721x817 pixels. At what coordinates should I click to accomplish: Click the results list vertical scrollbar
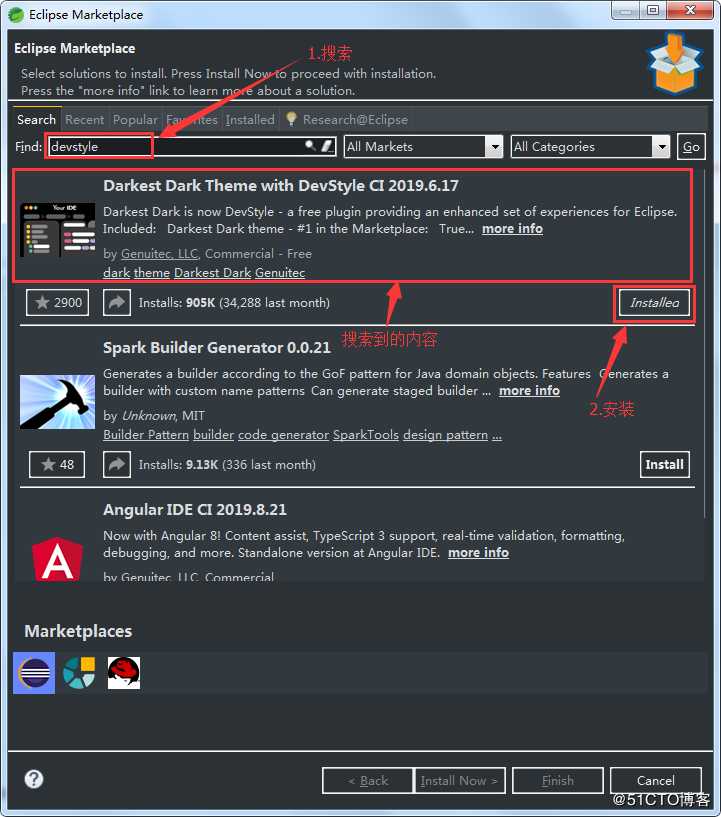click(705, 344)
